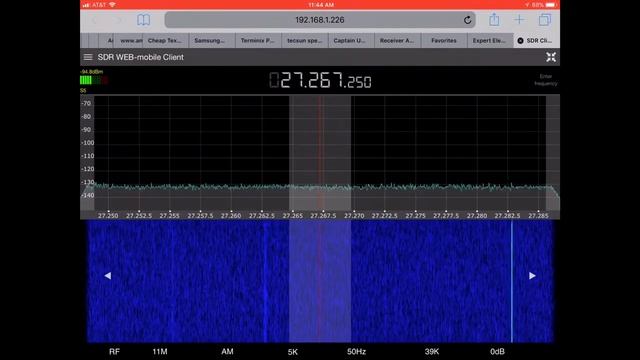This screenshot has width=640, height=360.
Task: Switch to the Receiver A... tab
Action: click(x=397, y=40)
